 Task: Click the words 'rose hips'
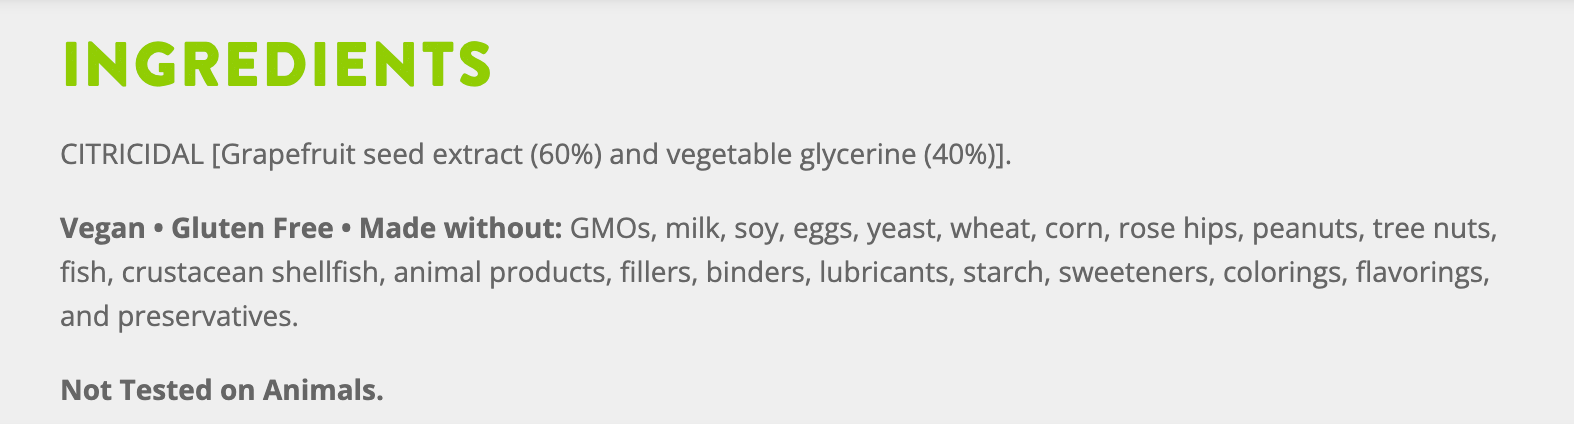coord(1178,229)
